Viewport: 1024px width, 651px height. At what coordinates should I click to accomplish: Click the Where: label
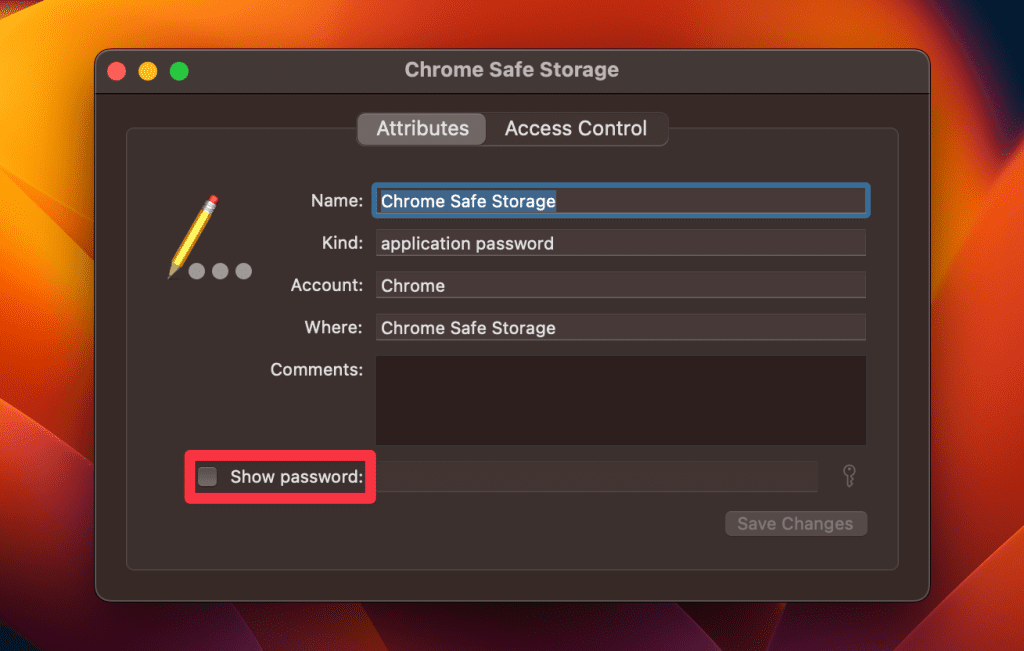[x=333, y=328]
